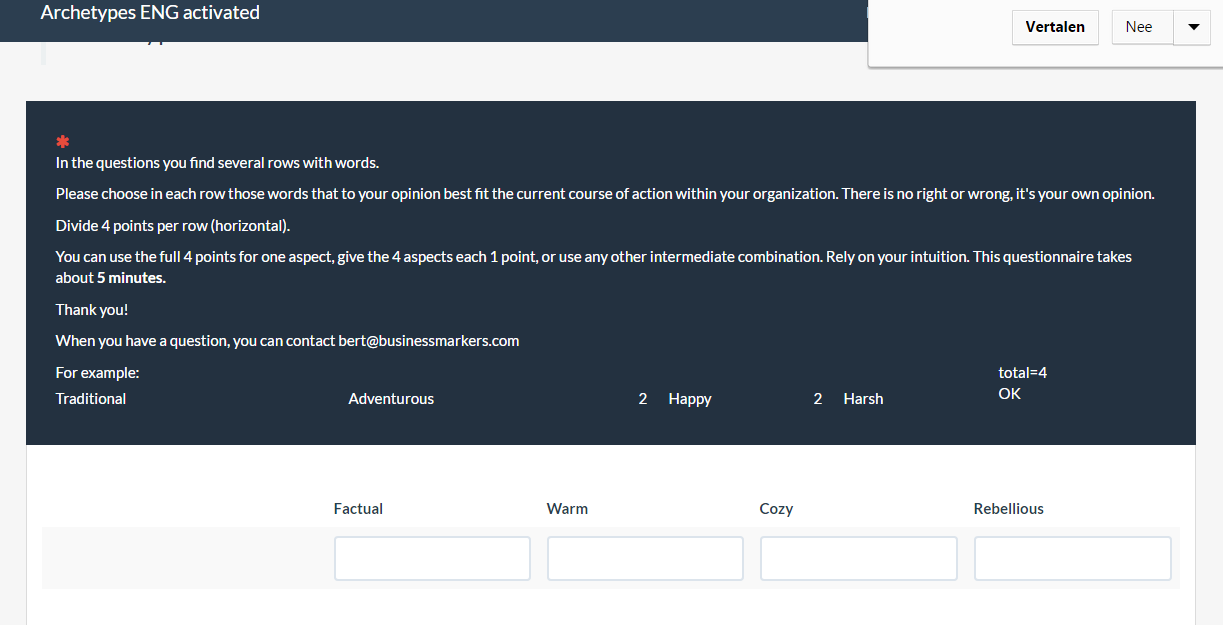Click the Archetypes ENG activated title
This screenshot has width=1223, height=625.
click(x=150, y=13)
